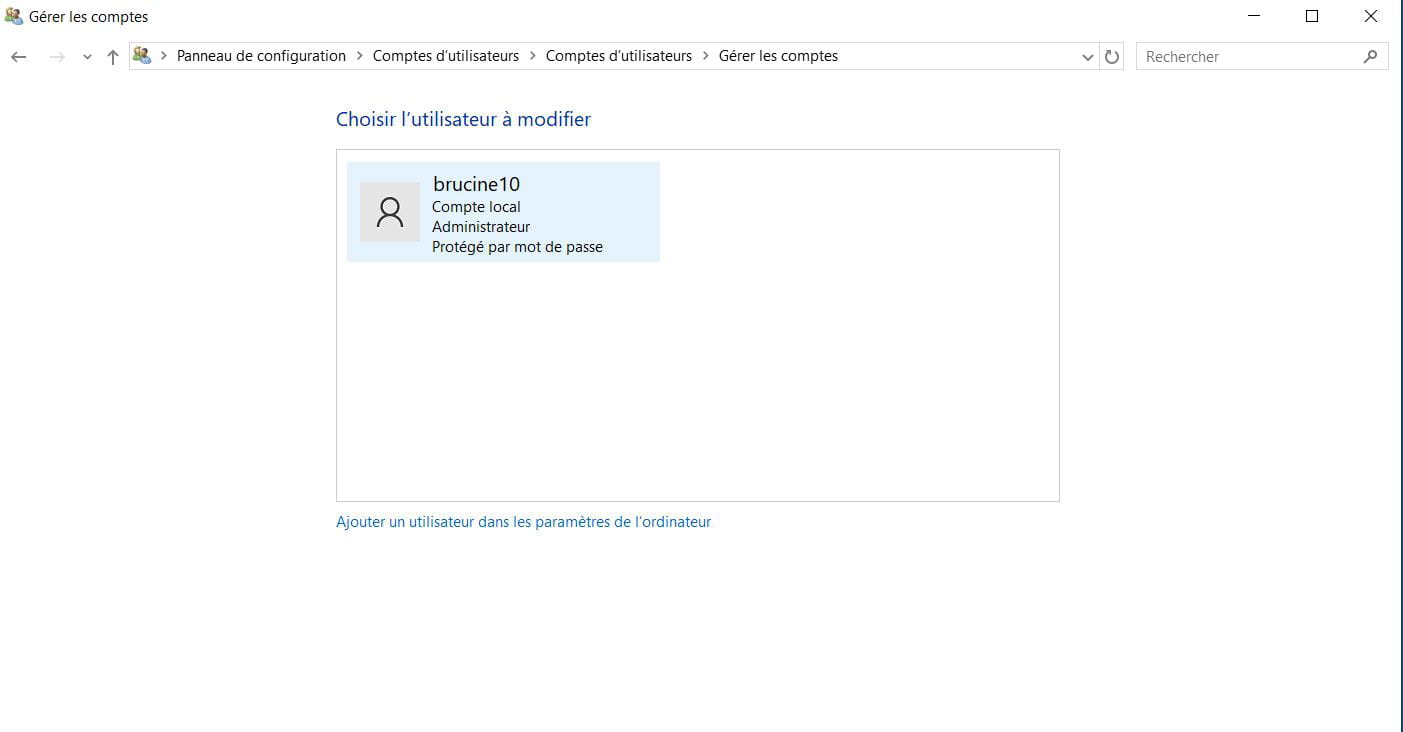Click Protégé par mot de passe text
This screenshot has height=732, width=1403.
517,247
